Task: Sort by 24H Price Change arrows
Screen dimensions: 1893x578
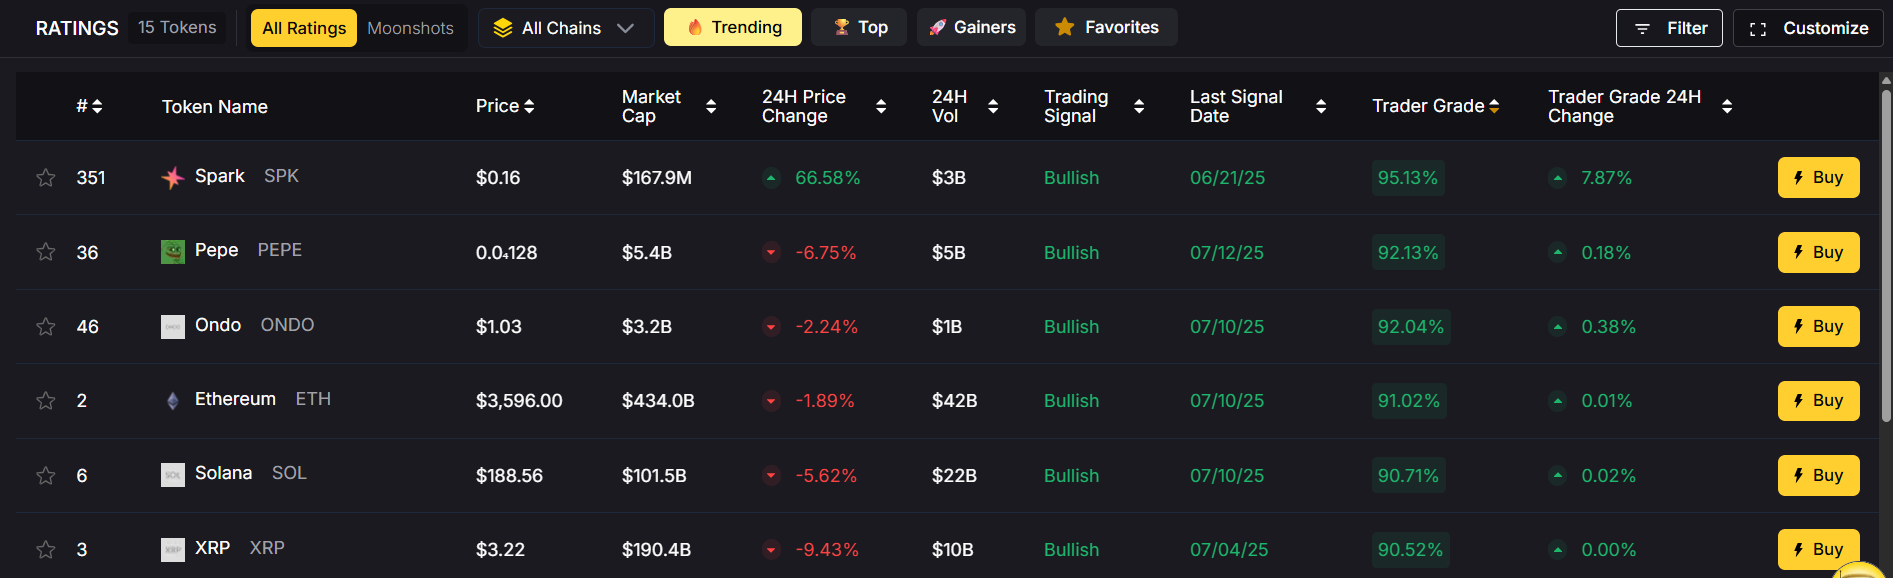Action: pos(881,106)
